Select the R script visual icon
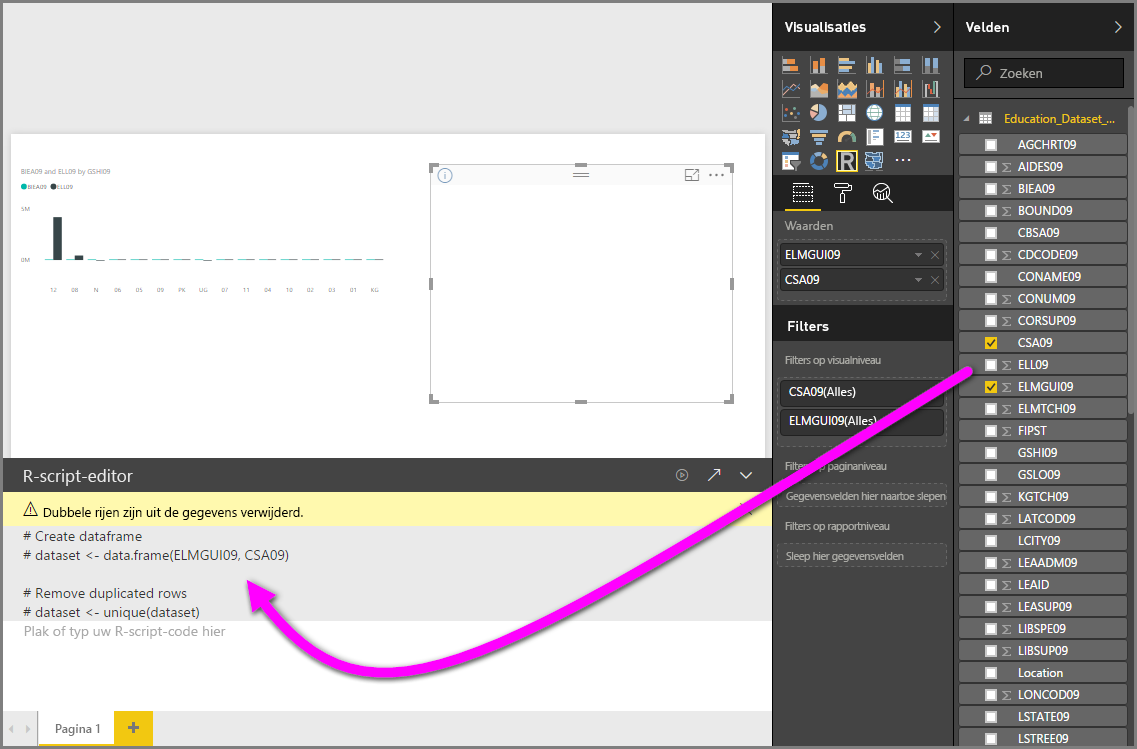Image resolution: width=1137 pixels, height=749 pixels. 847,159
